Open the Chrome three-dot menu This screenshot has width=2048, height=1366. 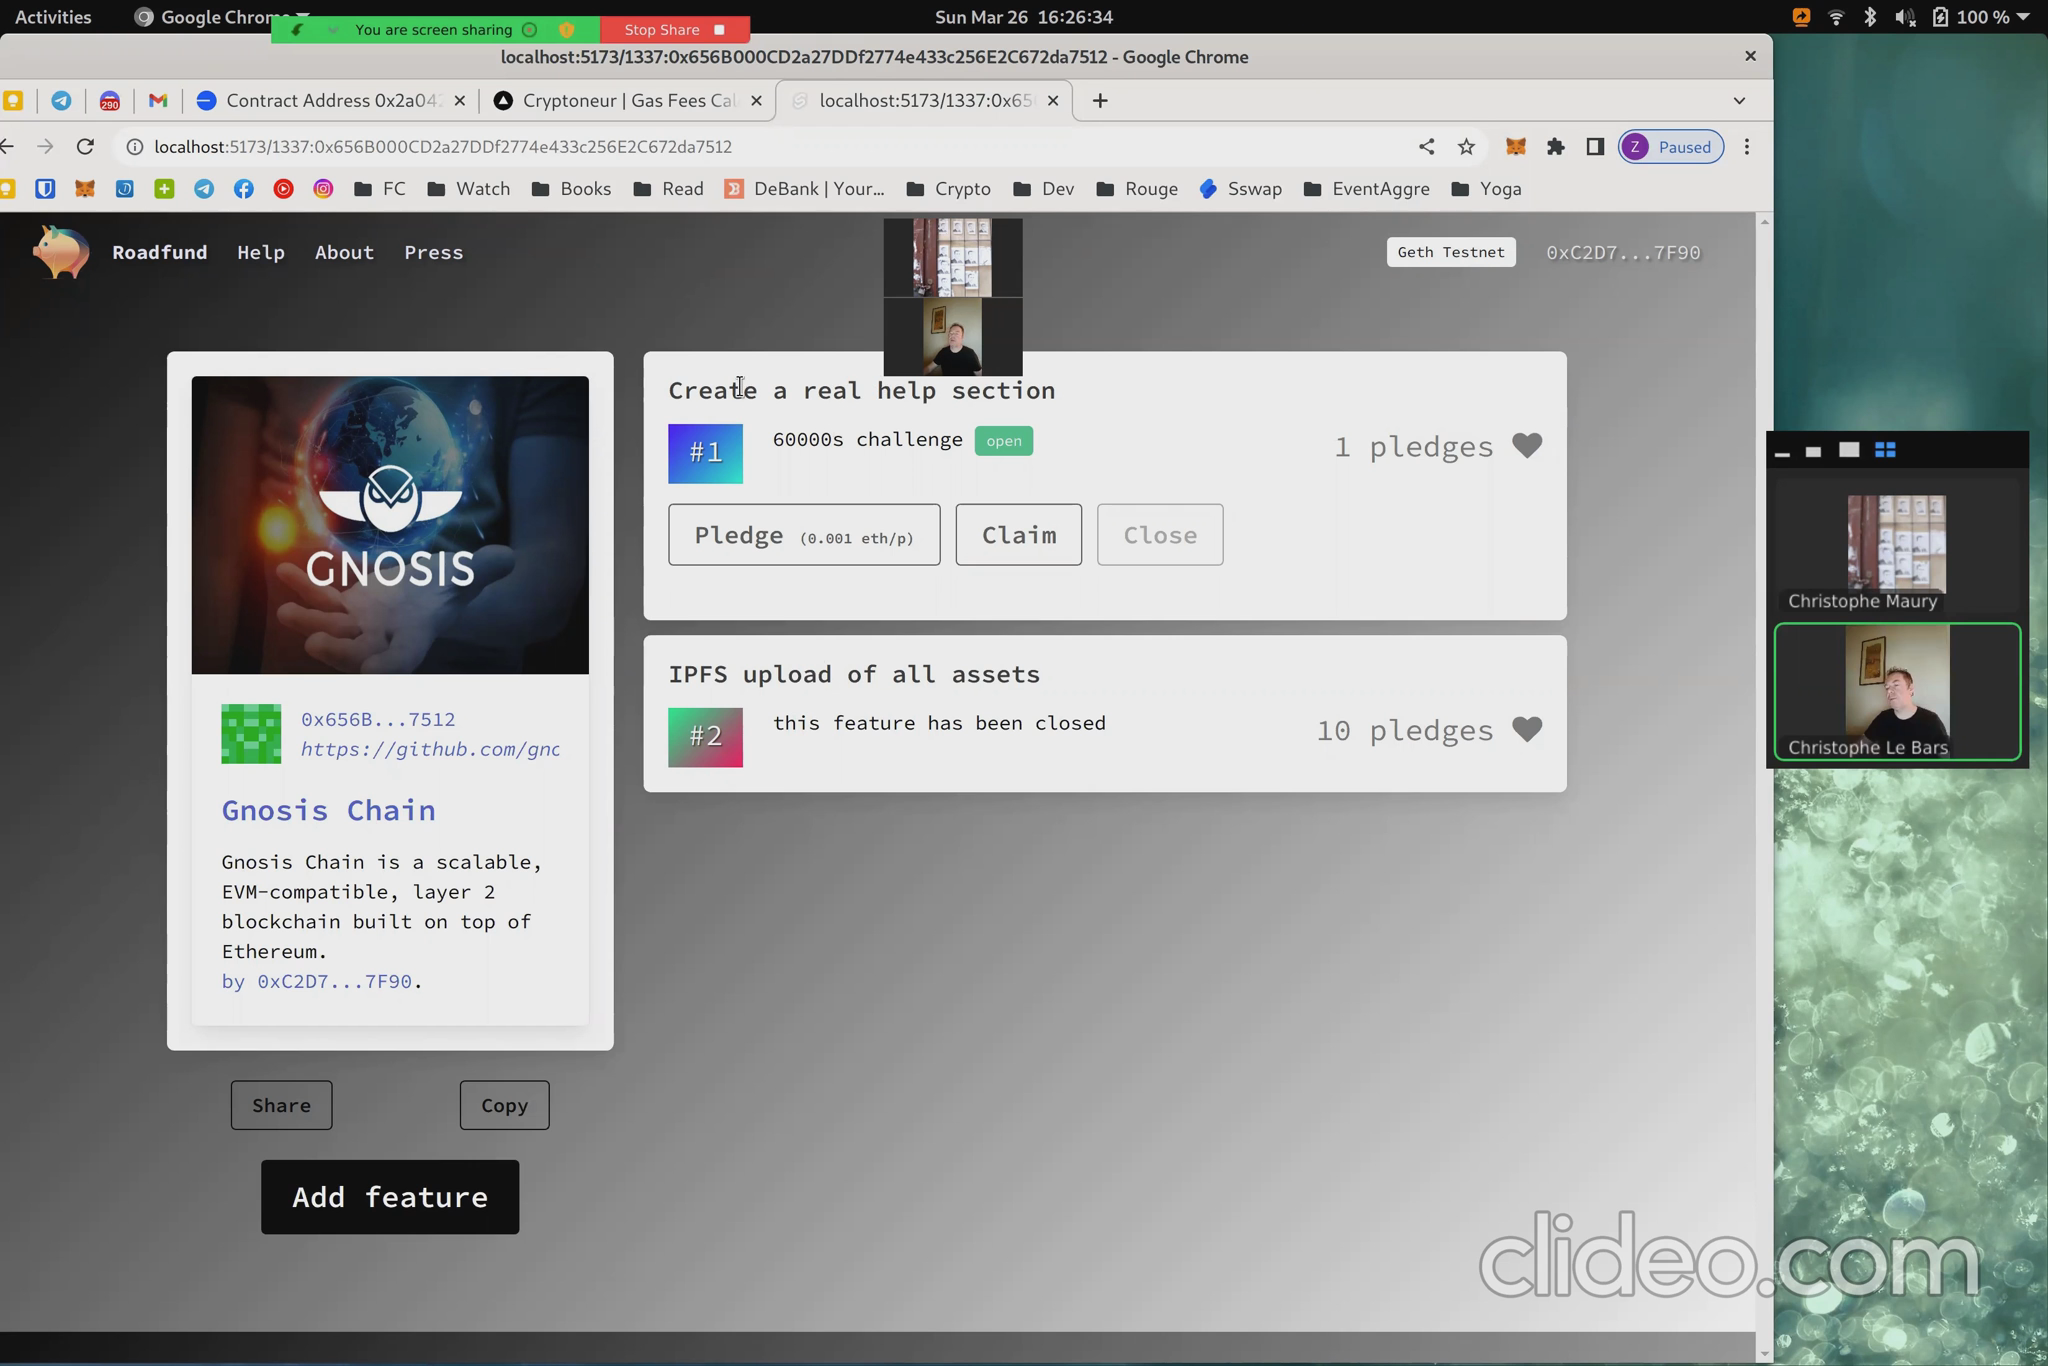tap(1747, 147)
